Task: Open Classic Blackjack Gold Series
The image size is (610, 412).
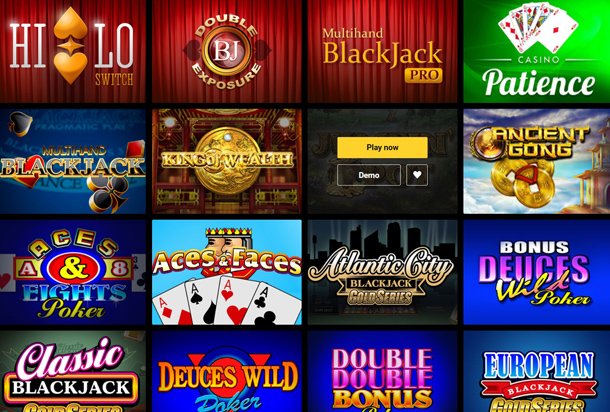Action: point(73,371)
